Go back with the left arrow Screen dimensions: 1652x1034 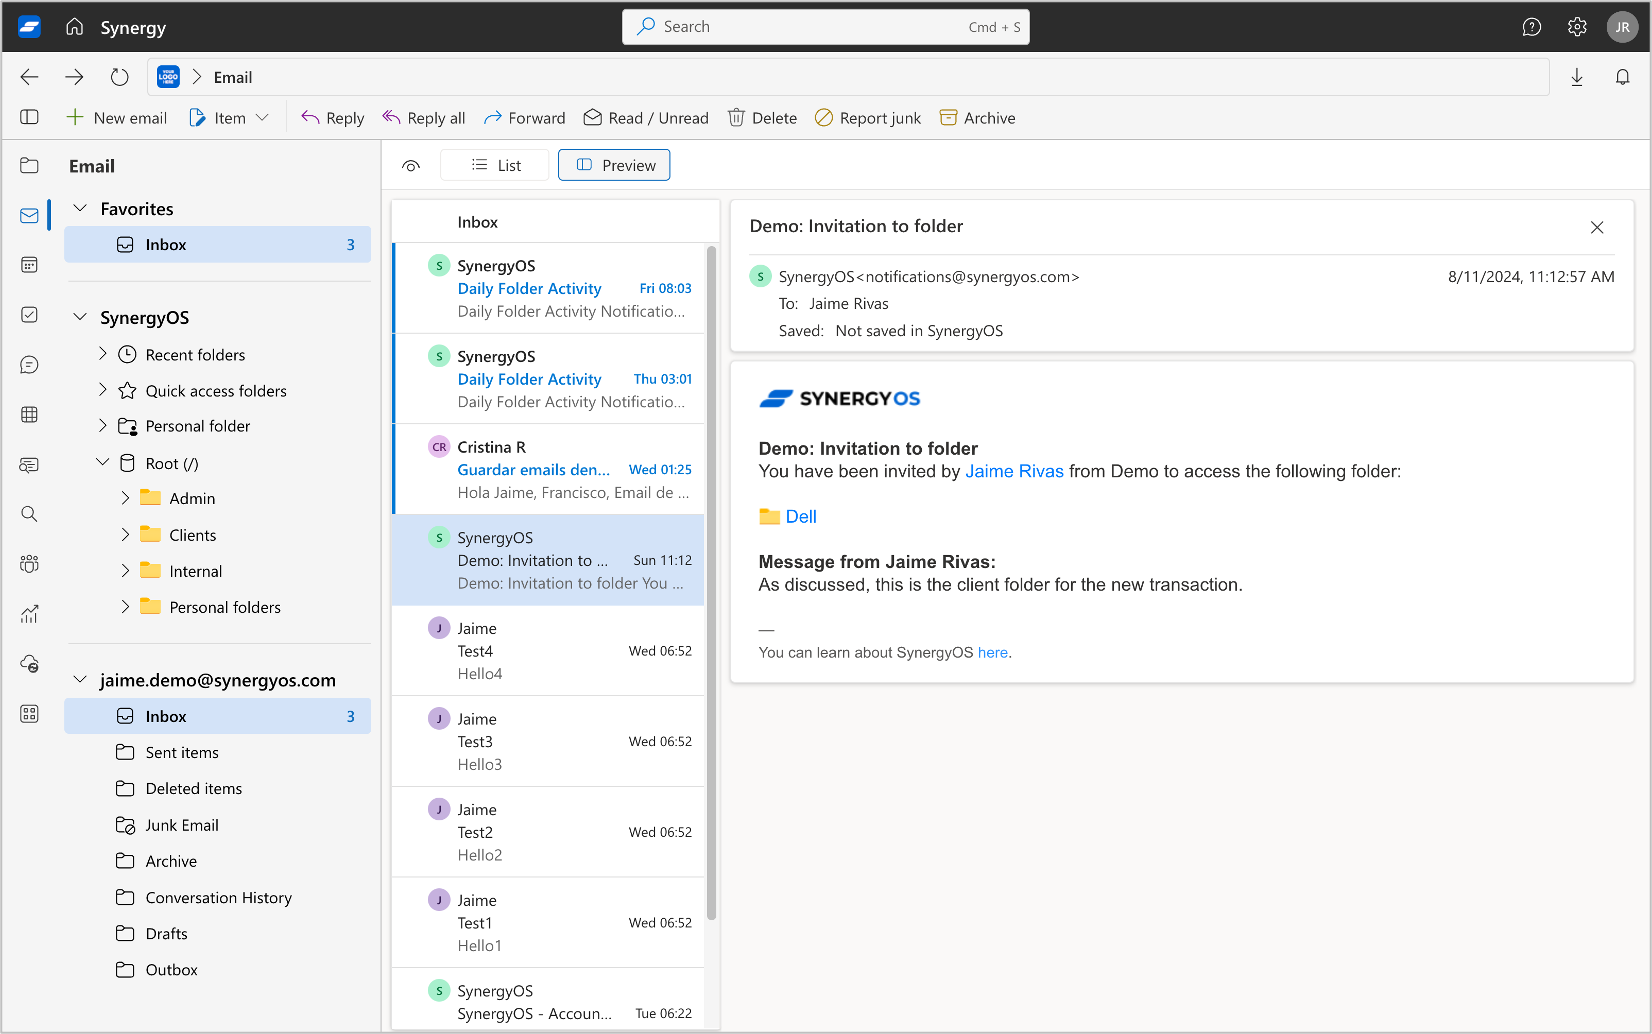(x=30, y=77)
